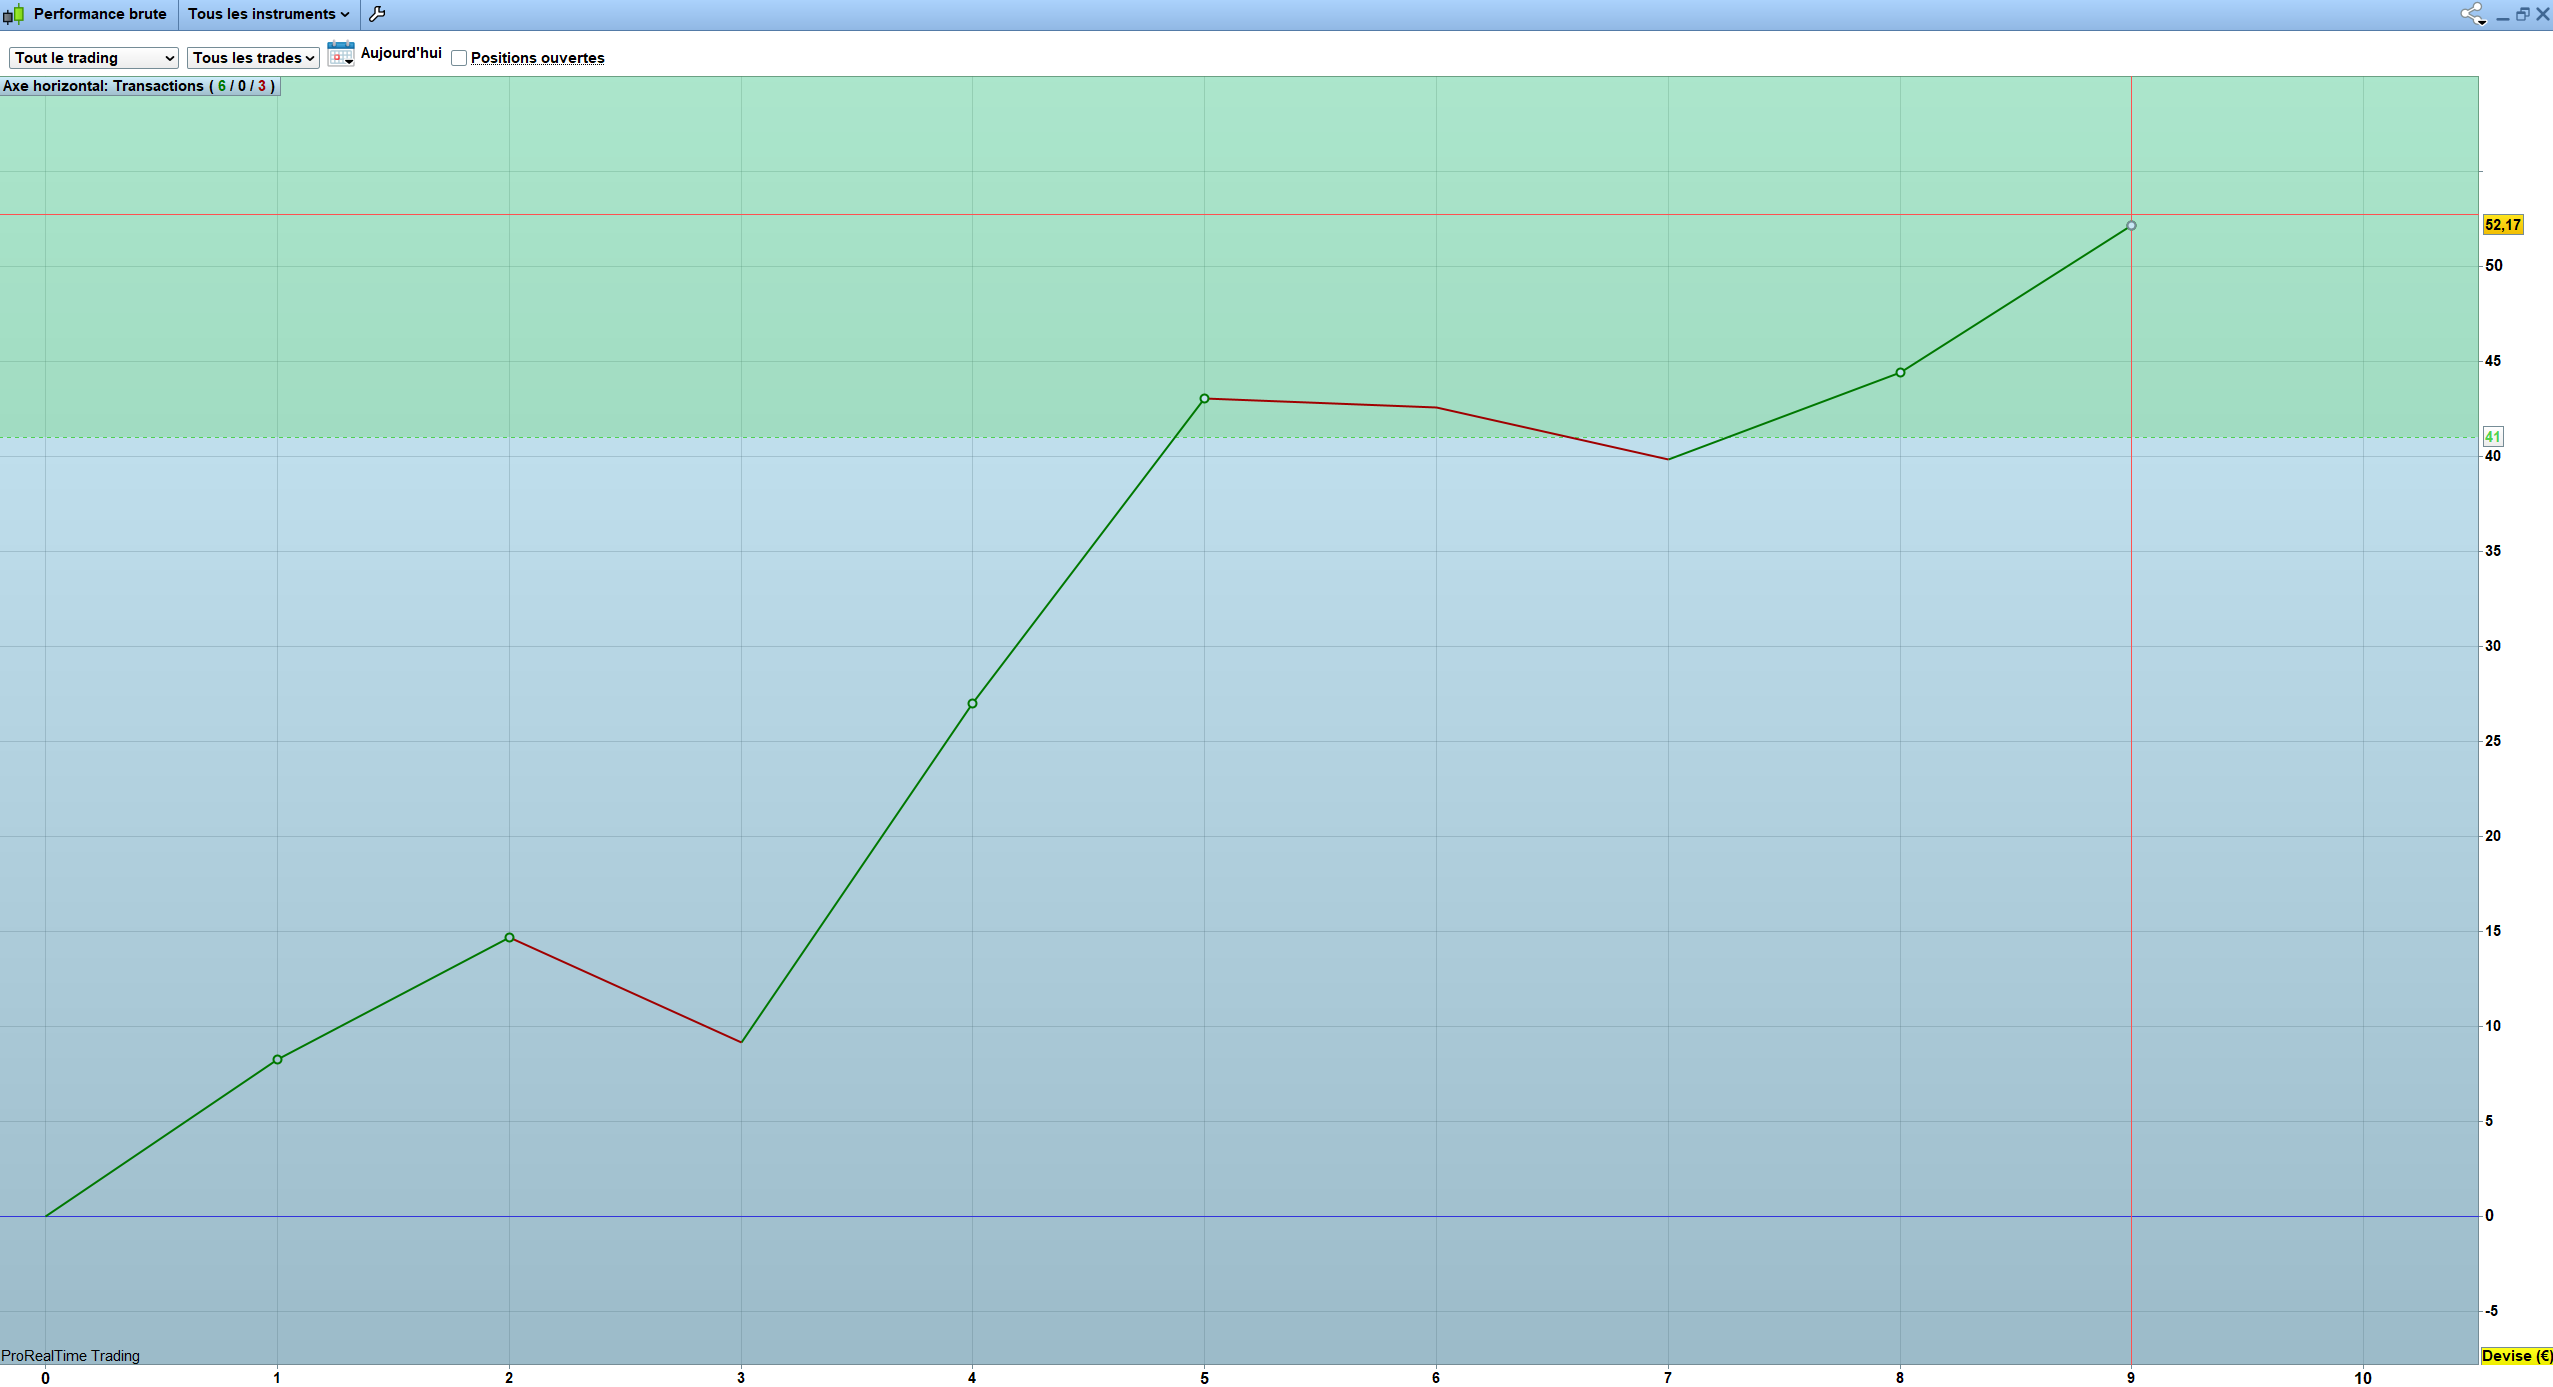Viewport: 2553px width, 1387px height.
Task: Select the final data point at transaction 9
Action: point(2131,226)
